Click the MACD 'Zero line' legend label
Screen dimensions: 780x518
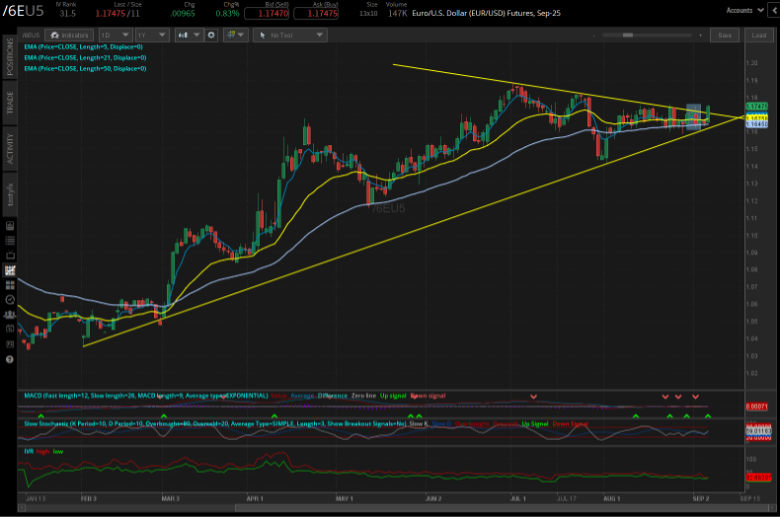[364, 396]
